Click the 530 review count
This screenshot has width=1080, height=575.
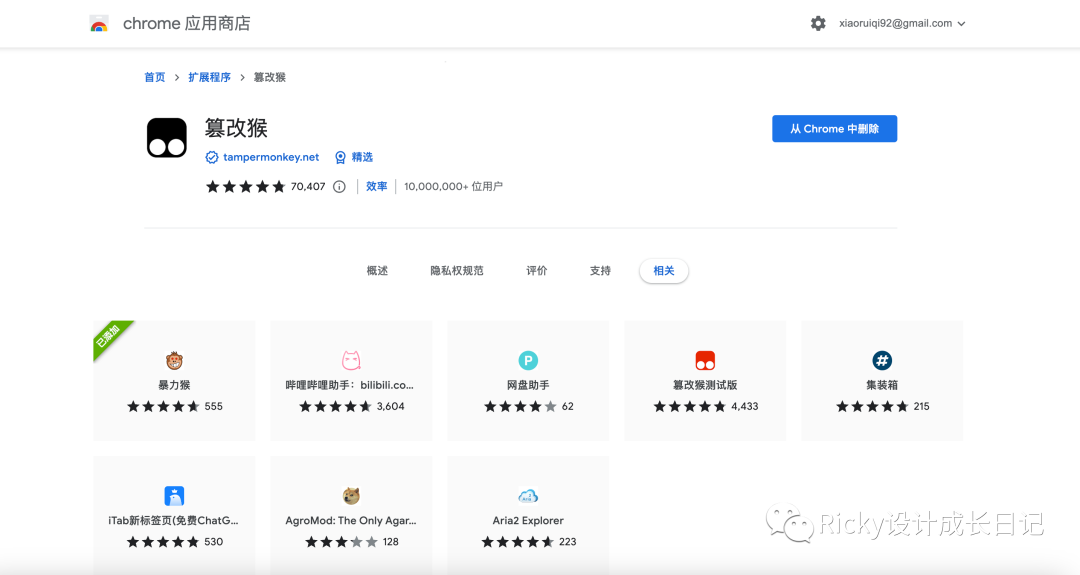pos(214,542)
